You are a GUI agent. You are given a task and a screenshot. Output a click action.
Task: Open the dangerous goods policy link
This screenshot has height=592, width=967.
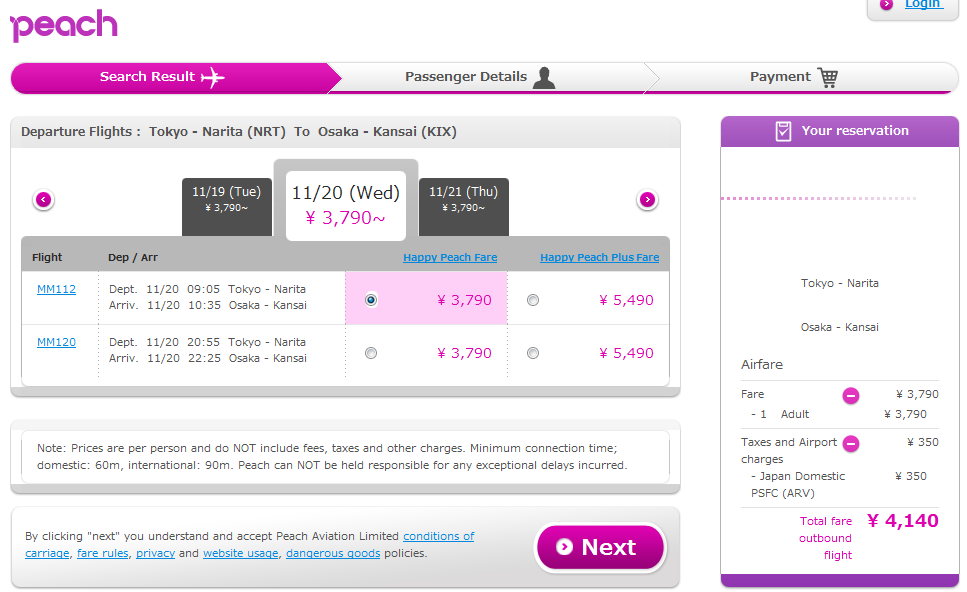pyautogui.click(x=332, y=553)
